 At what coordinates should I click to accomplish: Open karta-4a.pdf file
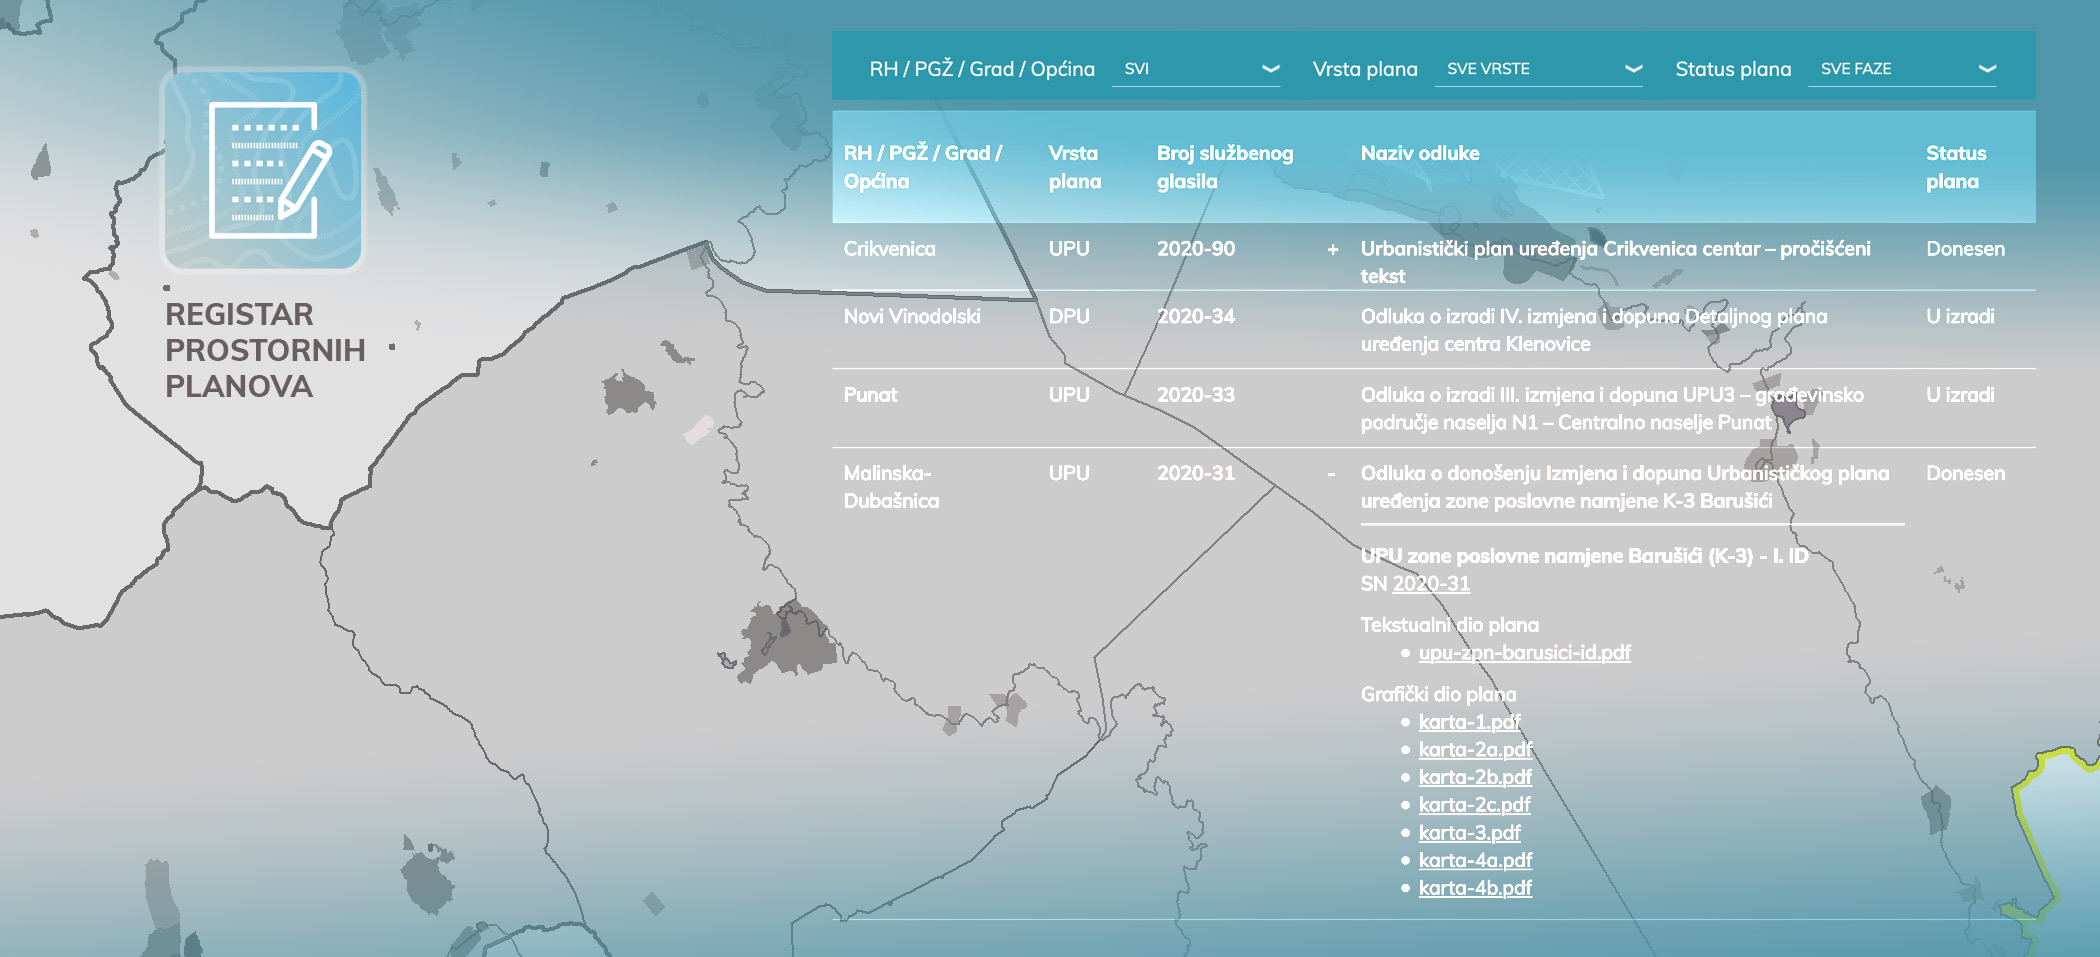[1475, 860]
